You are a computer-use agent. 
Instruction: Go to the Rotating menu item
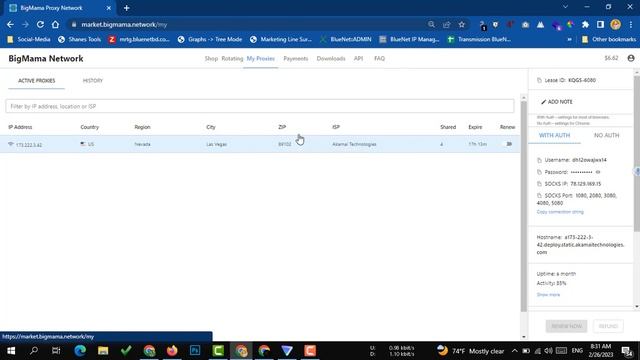tap(232, 58)
